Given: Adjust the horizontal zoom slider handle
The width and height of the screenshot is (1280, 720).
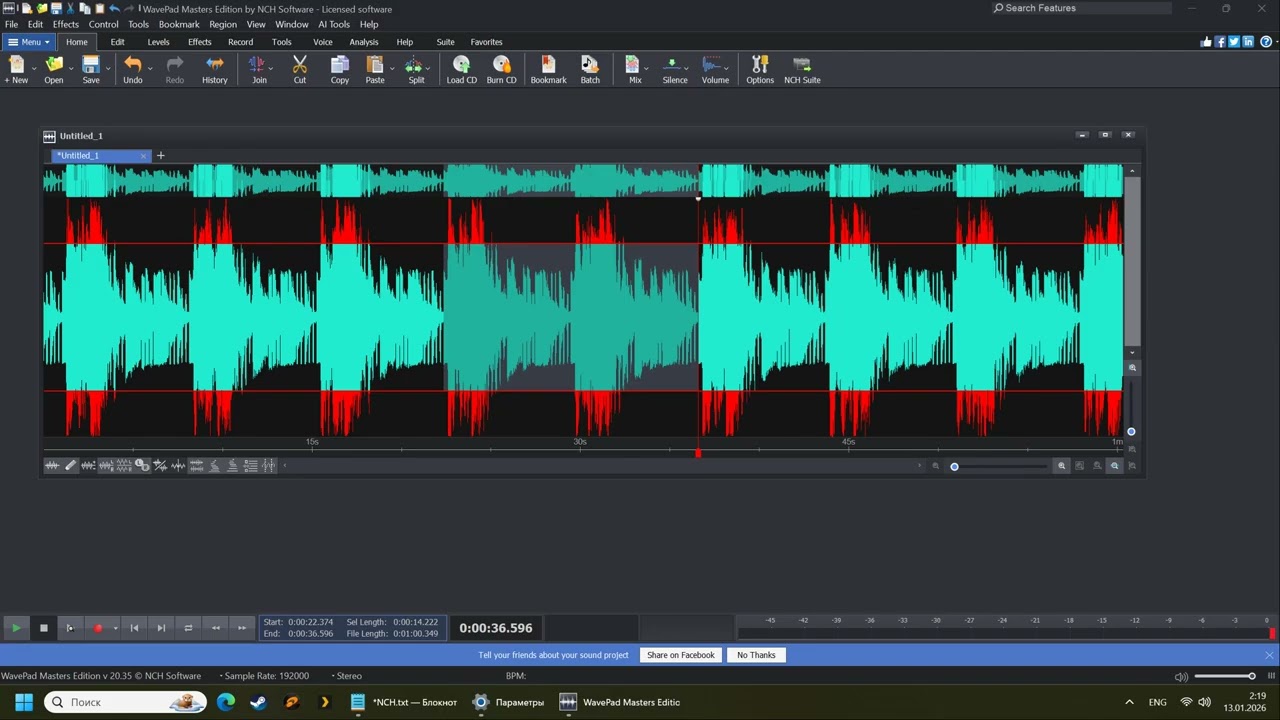Looking at the screenshot, I should (x=954, y=467).
